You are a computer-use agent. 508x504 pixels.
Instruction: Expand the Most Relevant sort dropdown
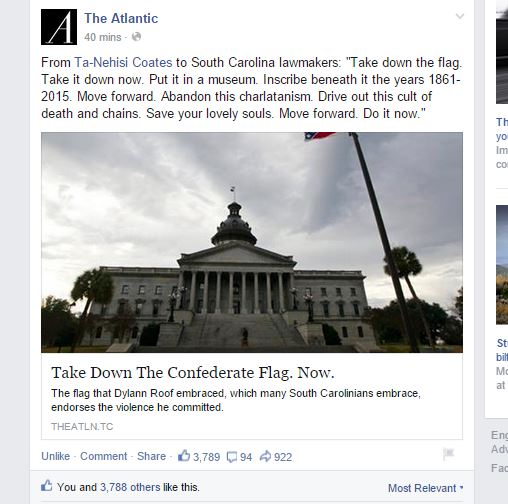click(x=426, y=488)
